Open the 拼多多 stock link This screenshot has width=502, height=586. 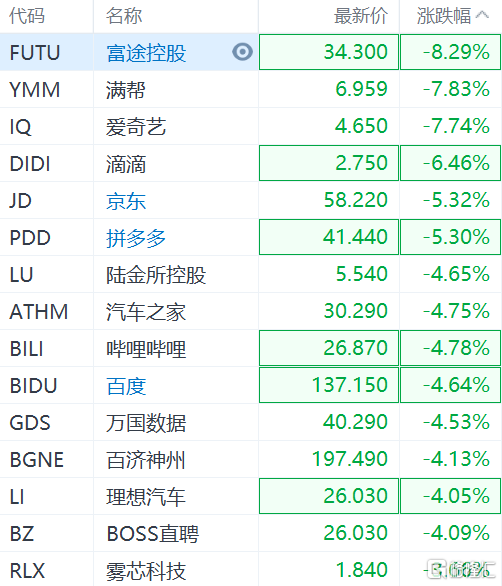point(136,238)
